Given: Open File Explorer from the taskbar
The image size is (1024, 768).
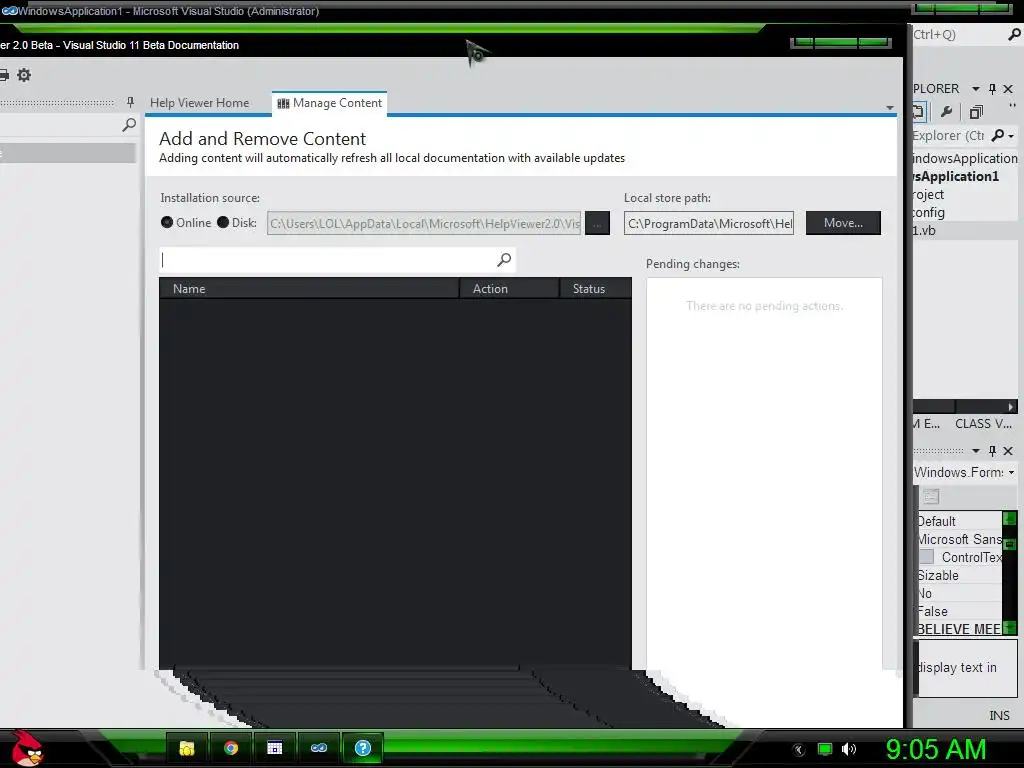Looking at the screenshot, I should pyautogui.click(x=187, y=748).
